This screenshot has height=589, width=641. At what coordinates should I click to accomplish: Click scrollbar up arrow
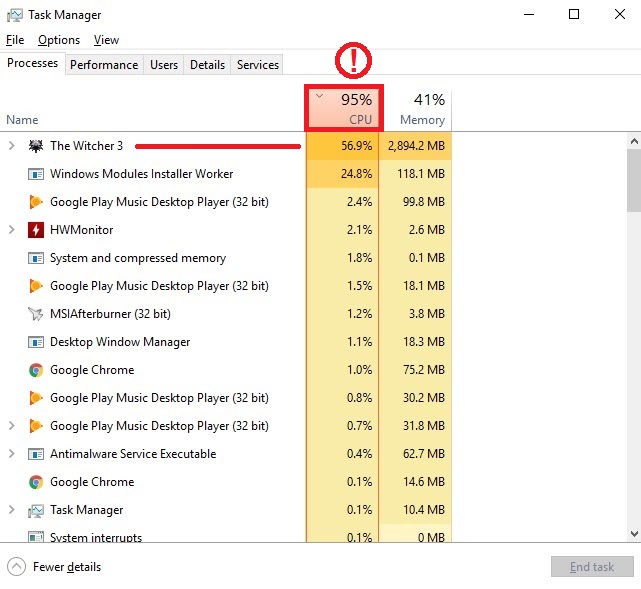(x=634, y=141)
